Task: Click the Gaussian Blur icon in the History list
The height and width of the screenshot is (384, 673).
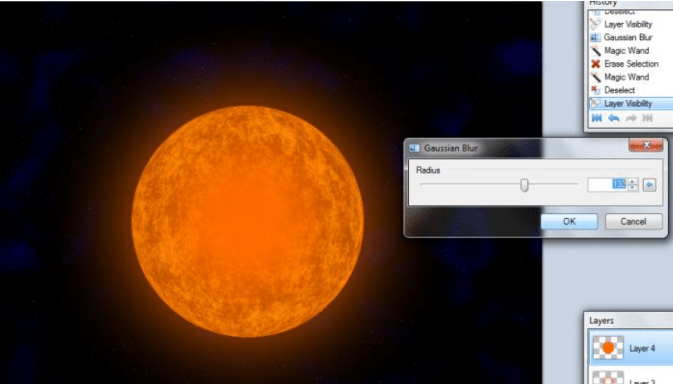Action: 595,38
